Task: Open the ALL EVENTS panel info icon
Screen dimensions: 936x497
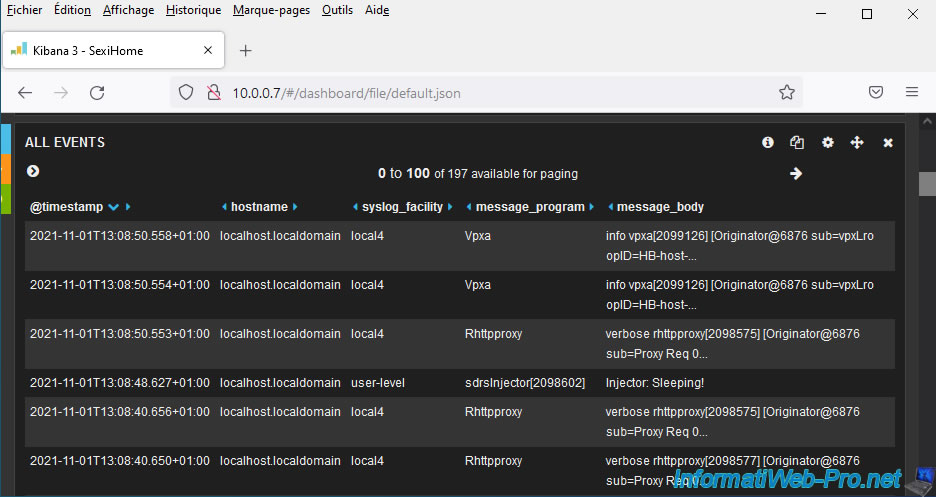Action: click(768, 143)
